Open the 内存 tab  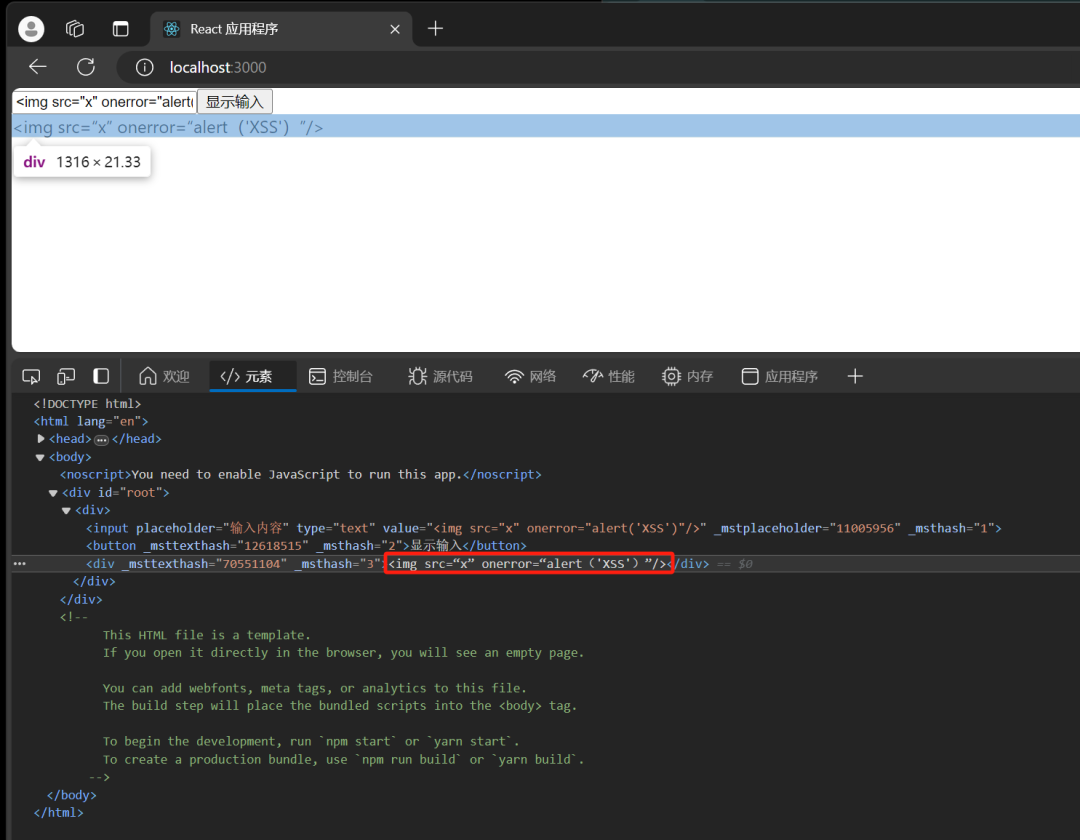687,376
